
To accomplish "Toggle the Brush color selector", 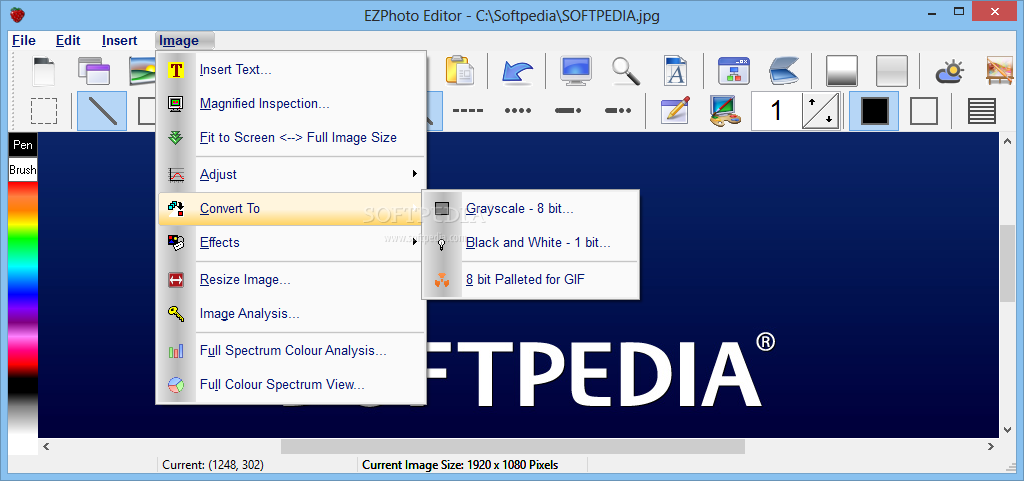I will point(23,170).
